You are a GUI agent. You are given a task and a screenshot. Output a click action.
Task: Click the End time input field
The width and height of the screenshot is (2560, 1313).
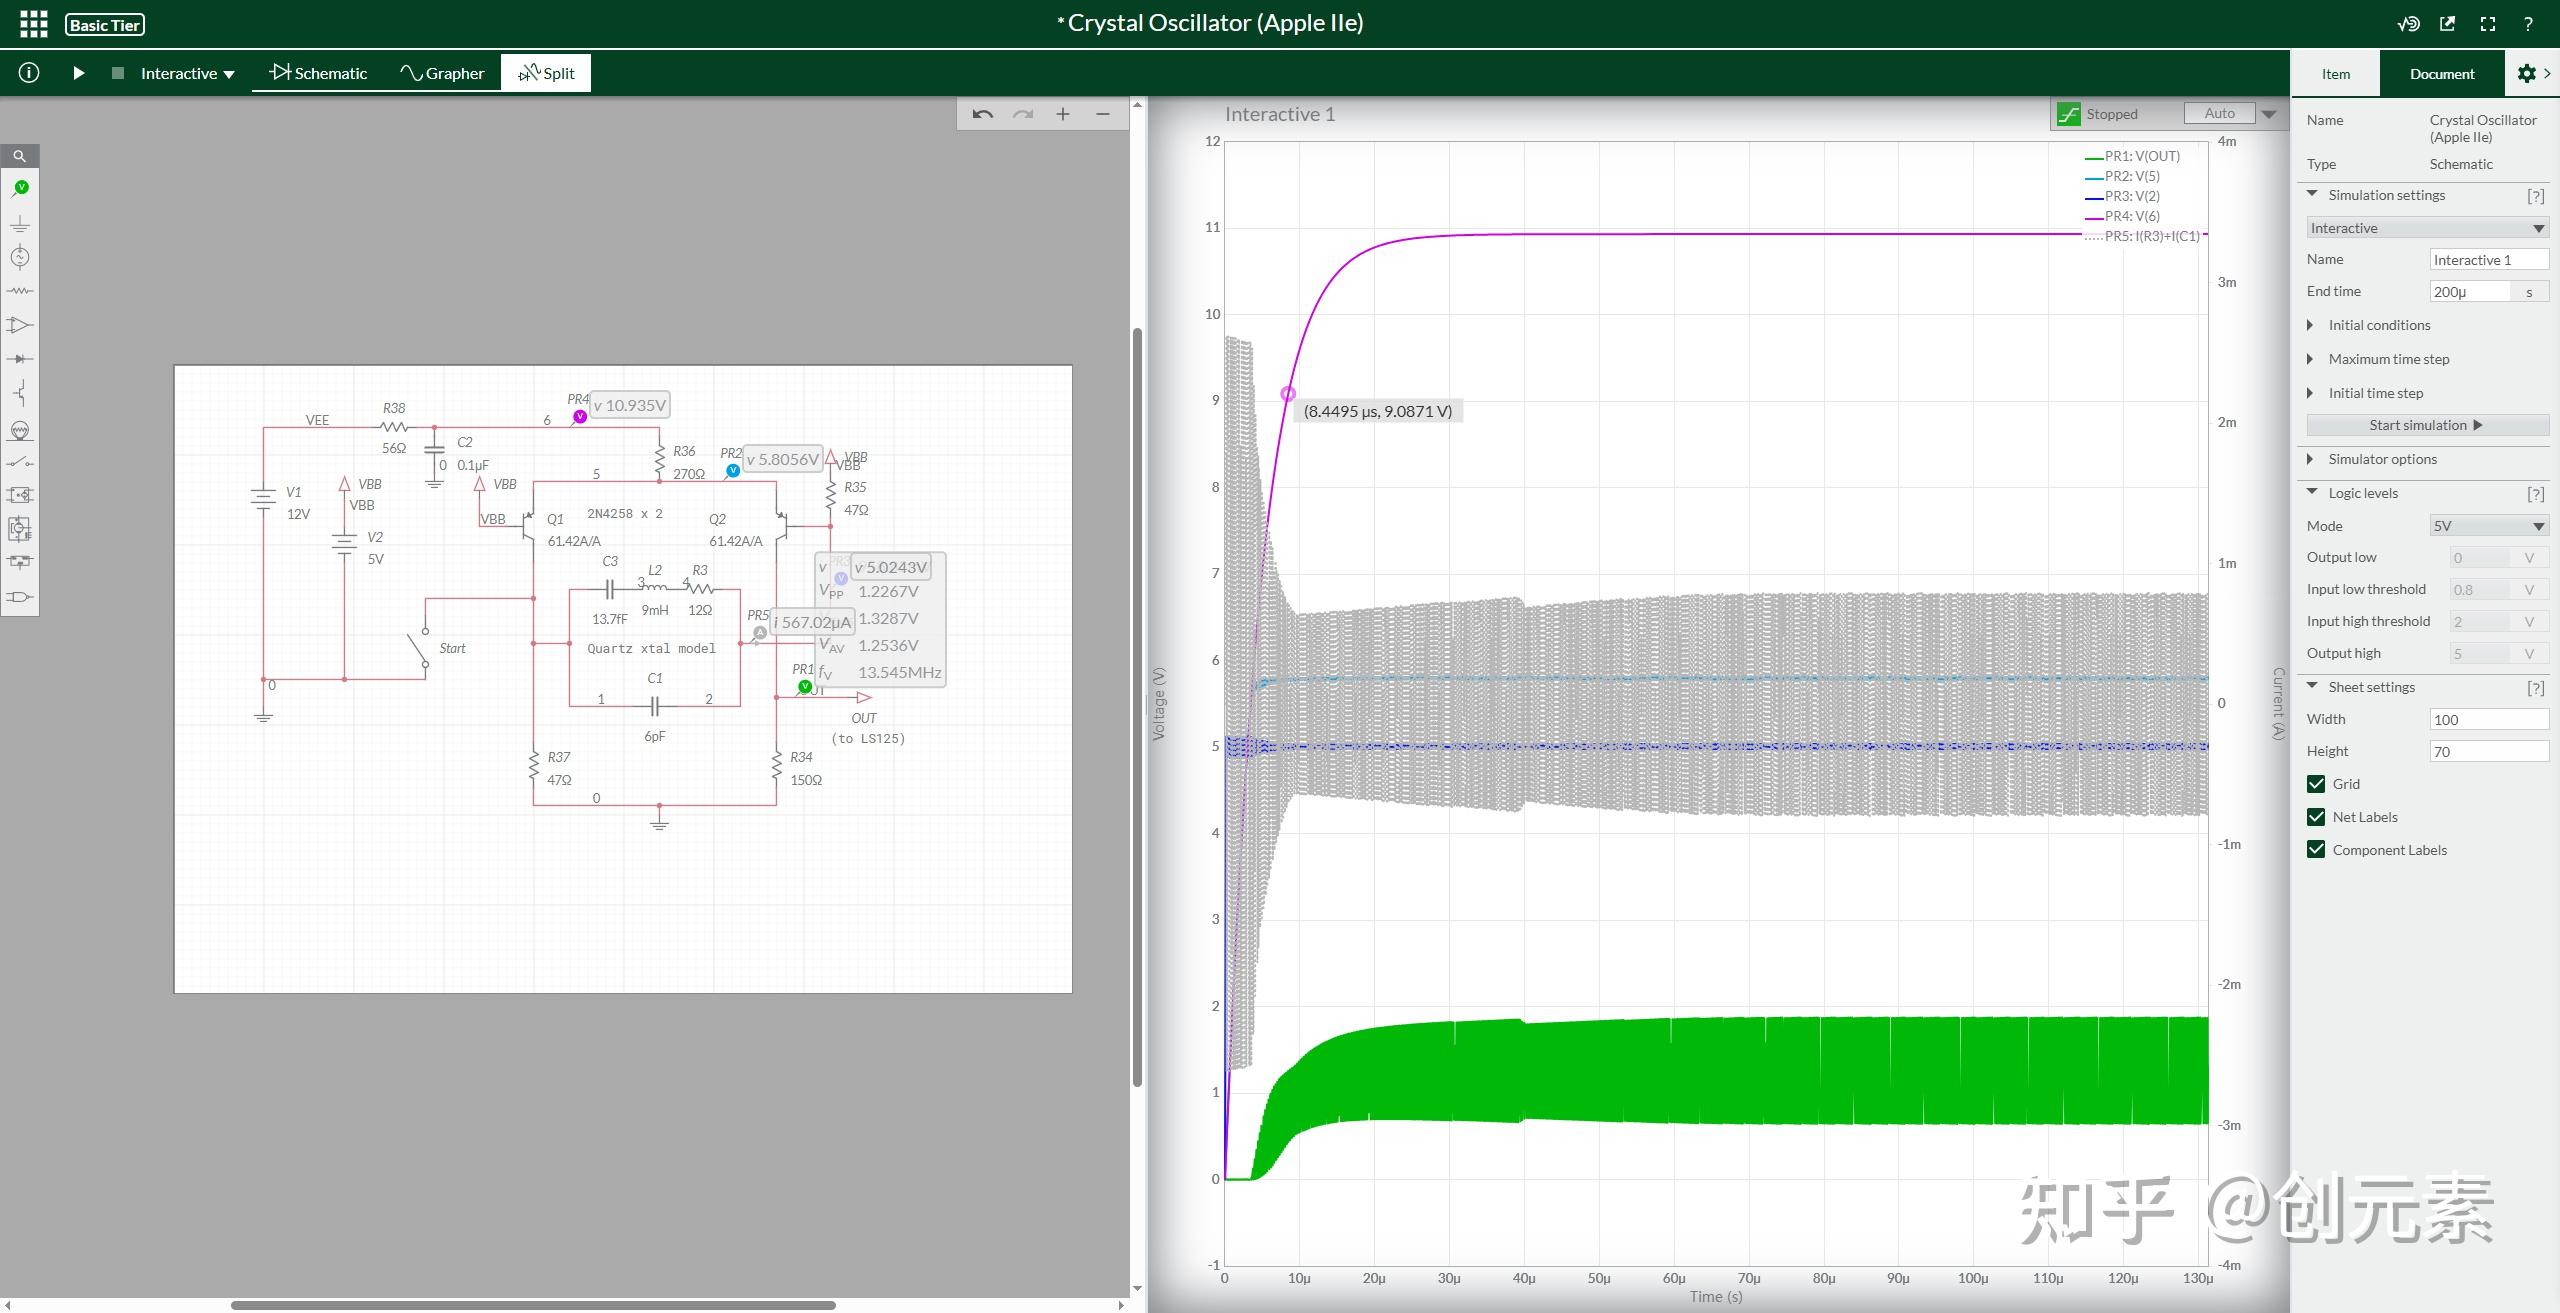(x=2469, y=292)
